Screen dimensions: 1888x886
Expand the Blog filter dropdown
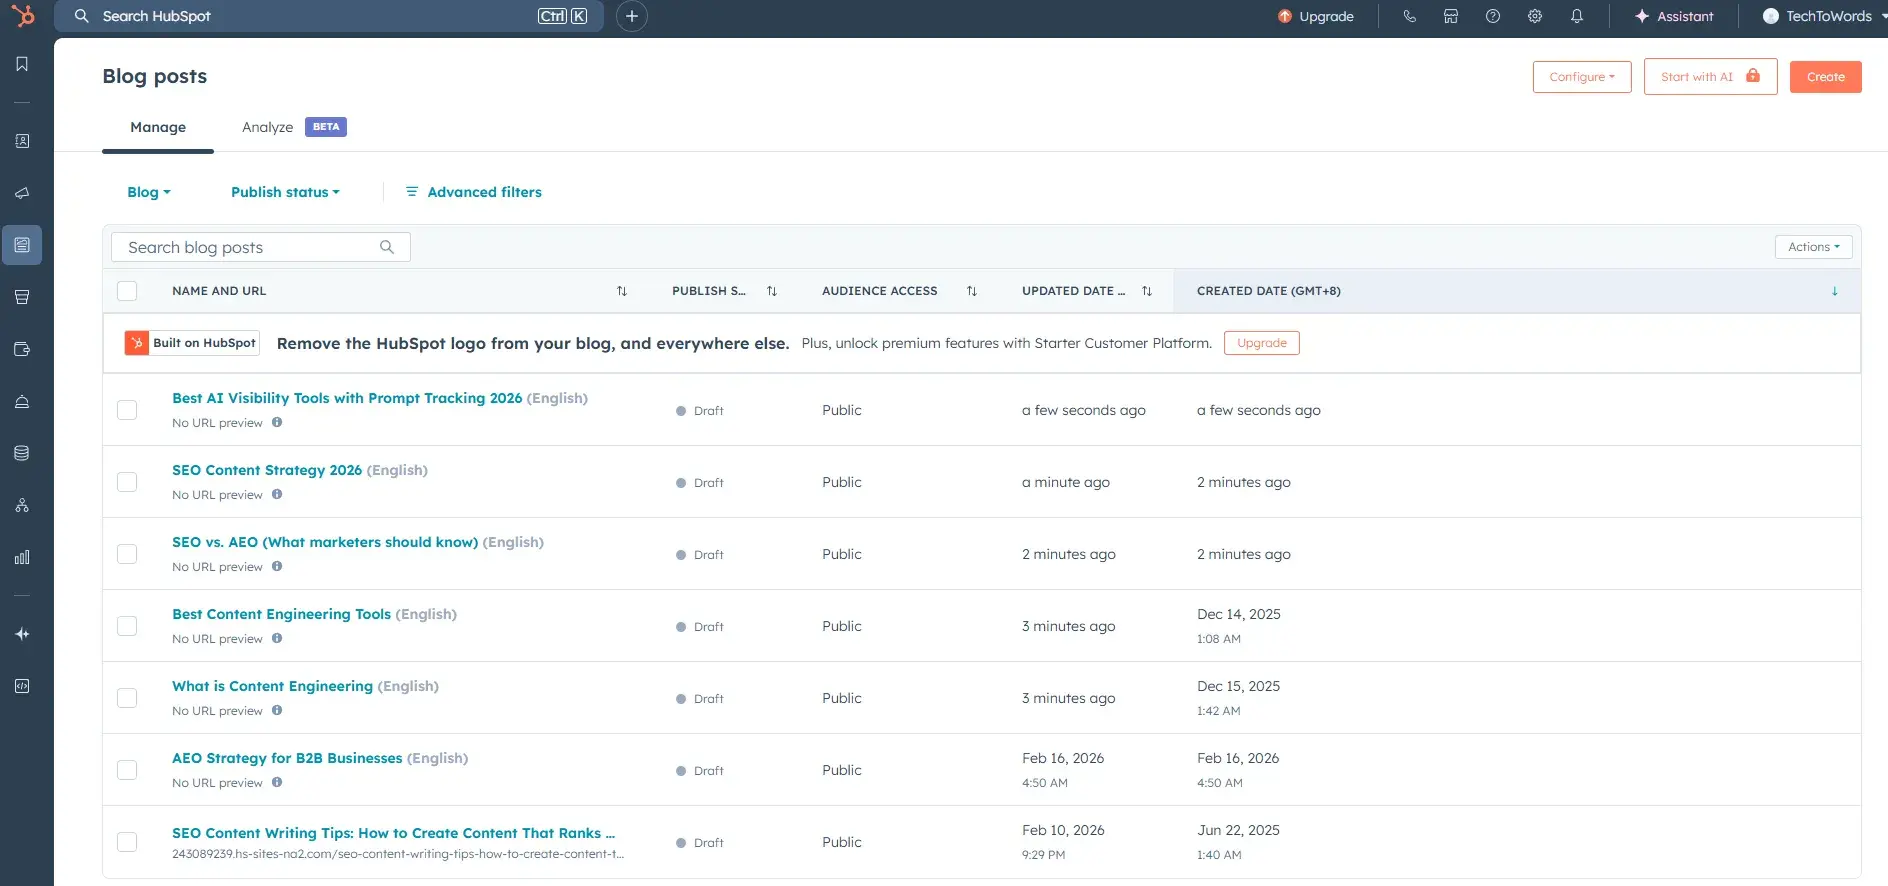(x=149, y=192)
